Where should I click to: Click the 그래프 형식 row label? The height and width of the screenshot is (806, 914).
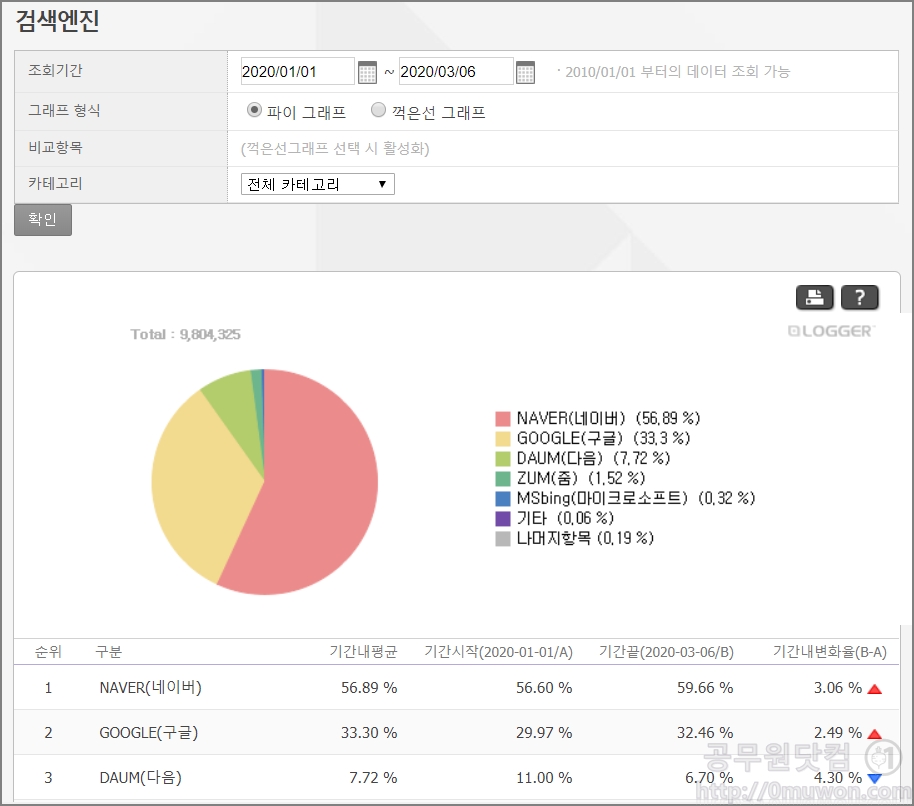[64, 110]
